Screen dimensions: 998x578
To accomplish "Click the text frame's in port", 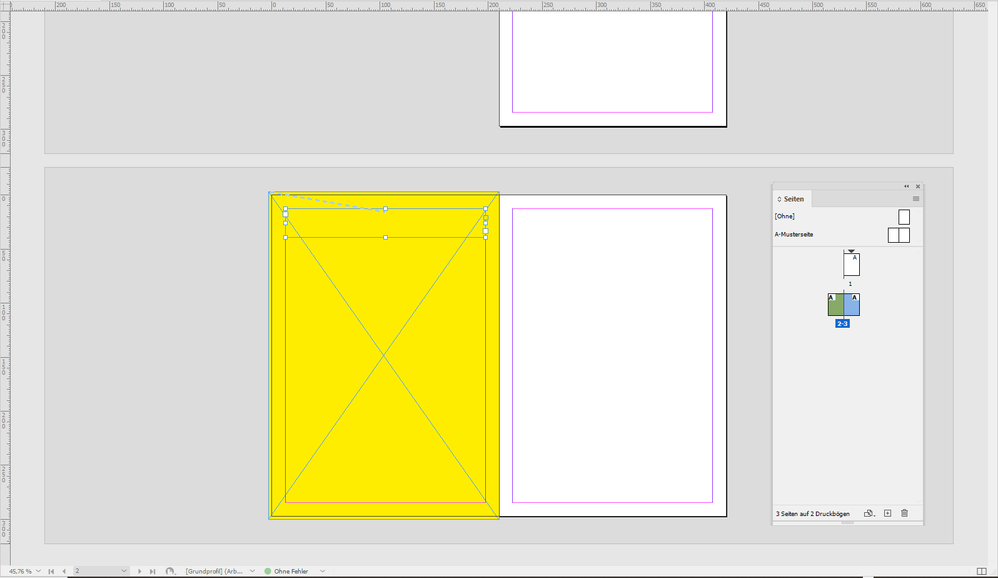I will [x=285, y=215].
